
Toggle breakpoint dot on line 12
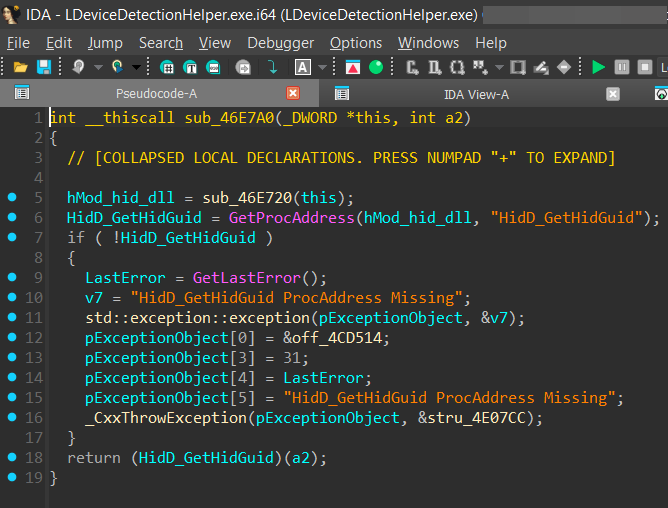tap(12, 337)
